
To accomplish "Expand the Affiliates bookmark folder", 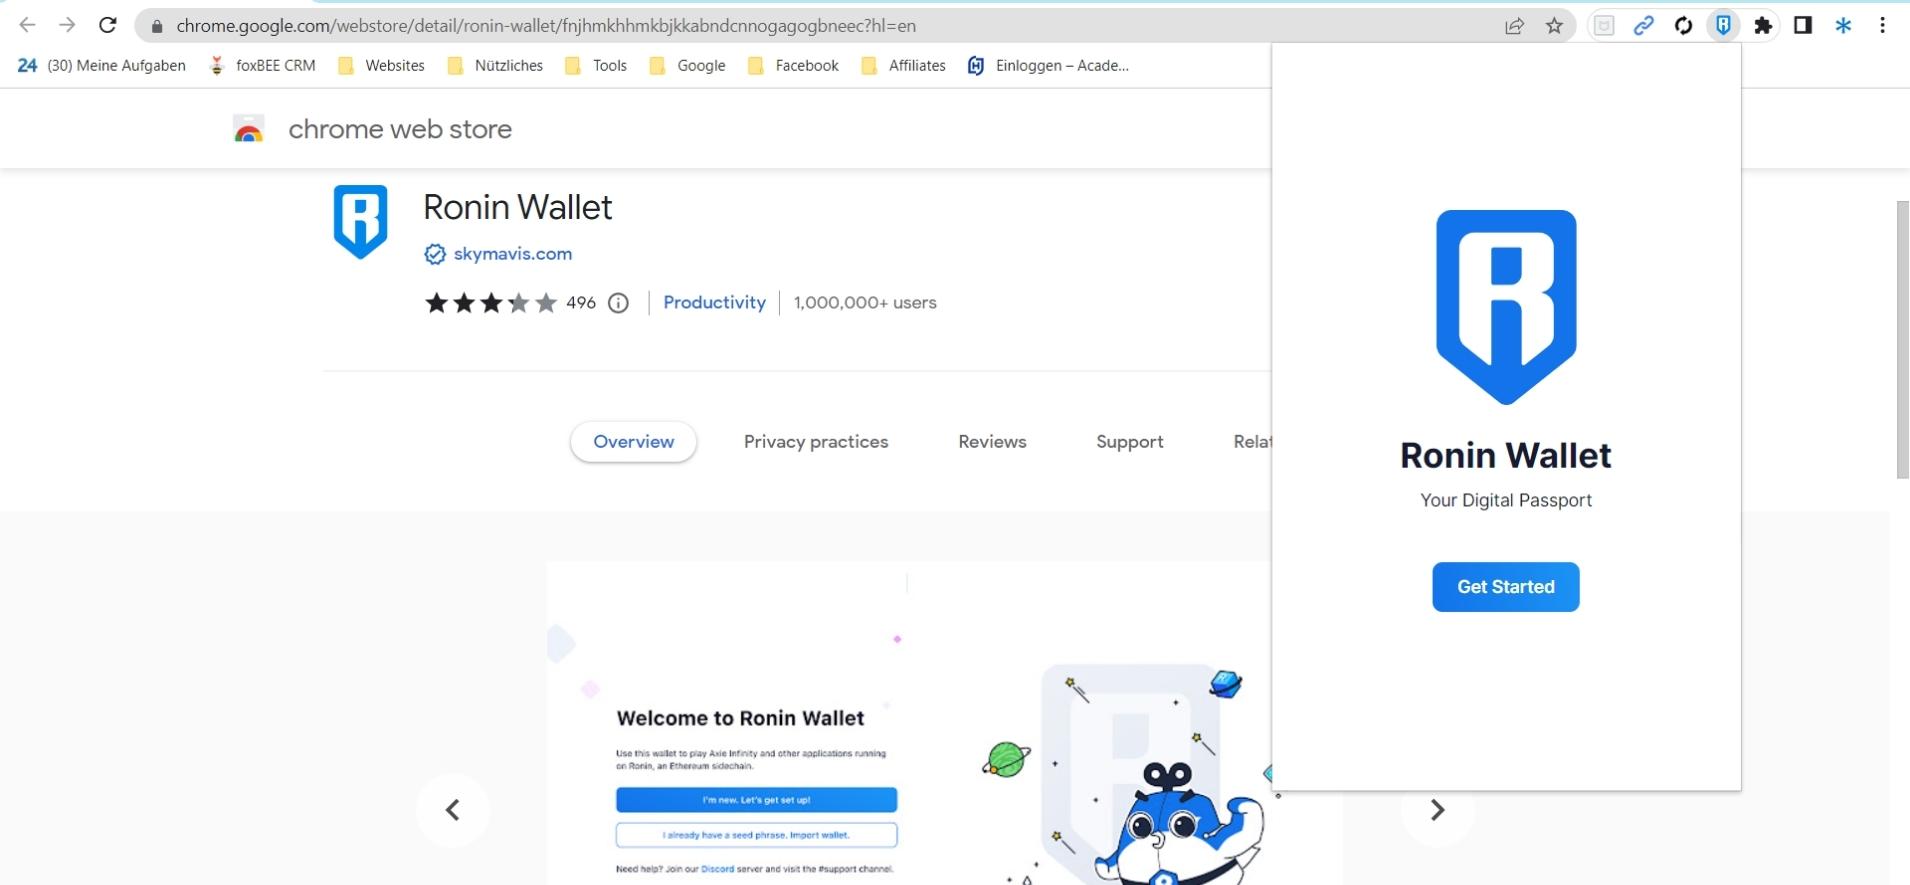I will 903,66.
